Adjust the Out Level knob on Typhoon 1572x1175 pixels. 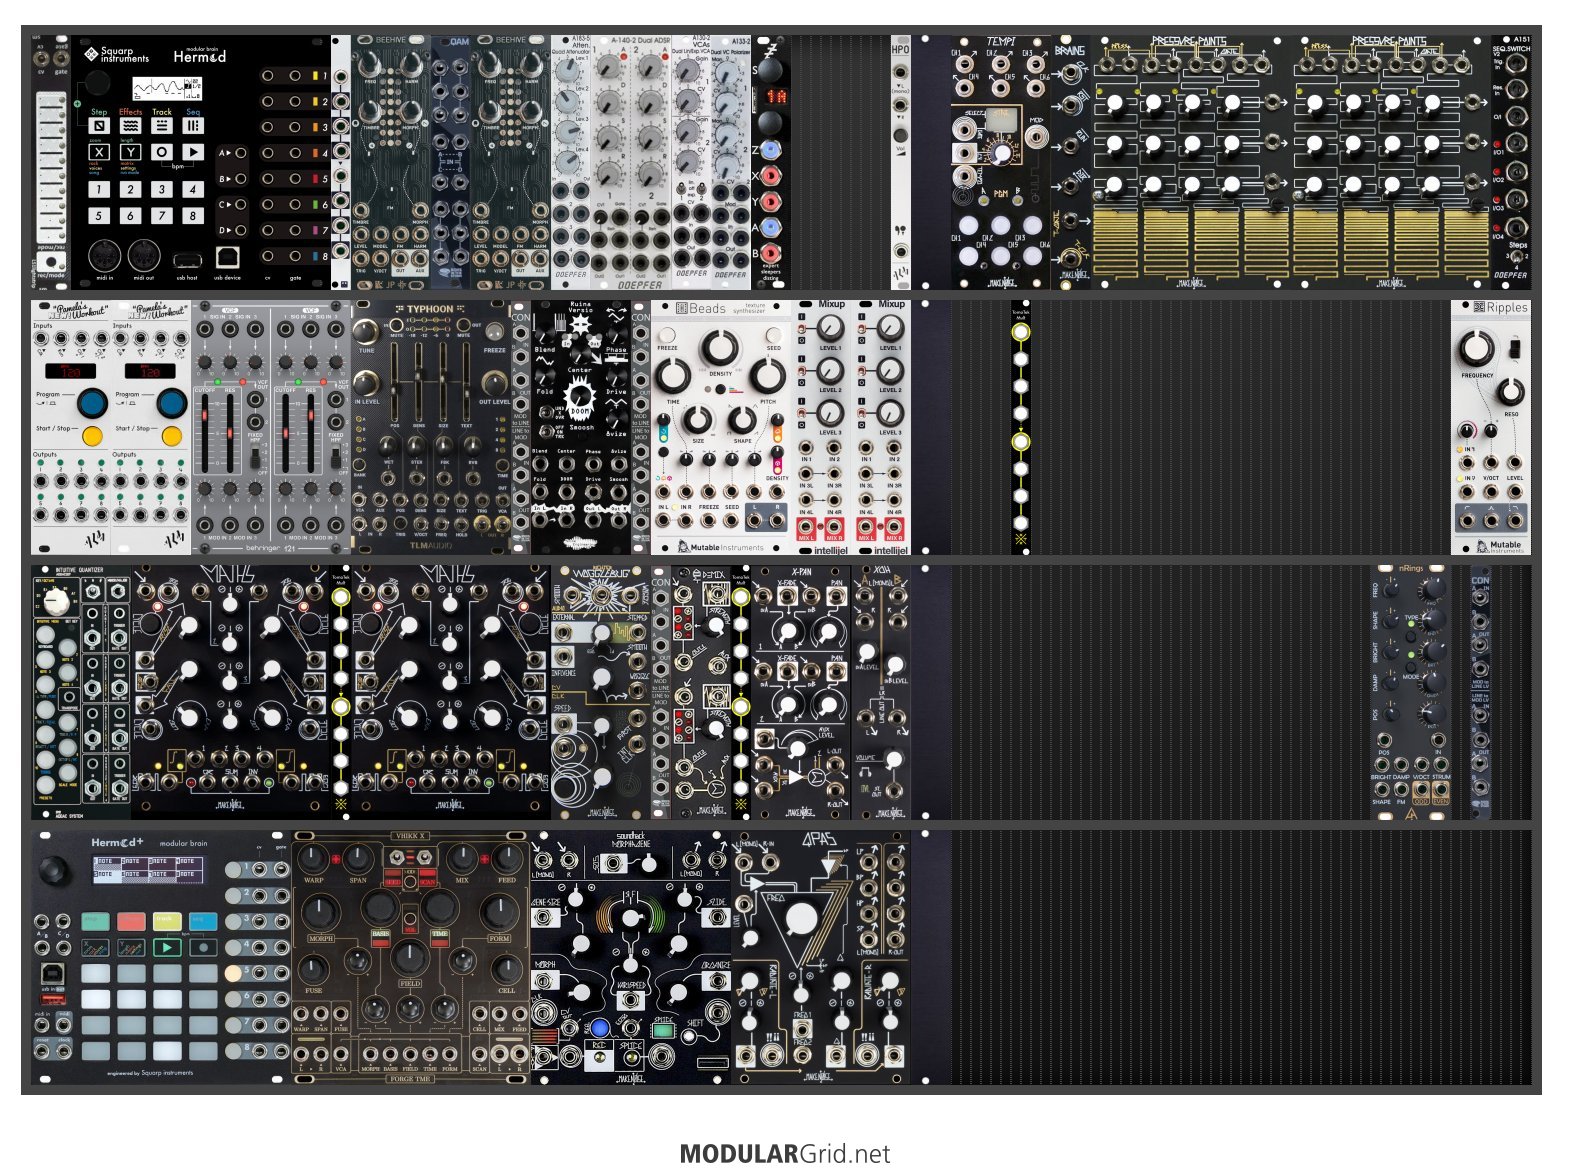pyautogui.click(x=494, y=384)
